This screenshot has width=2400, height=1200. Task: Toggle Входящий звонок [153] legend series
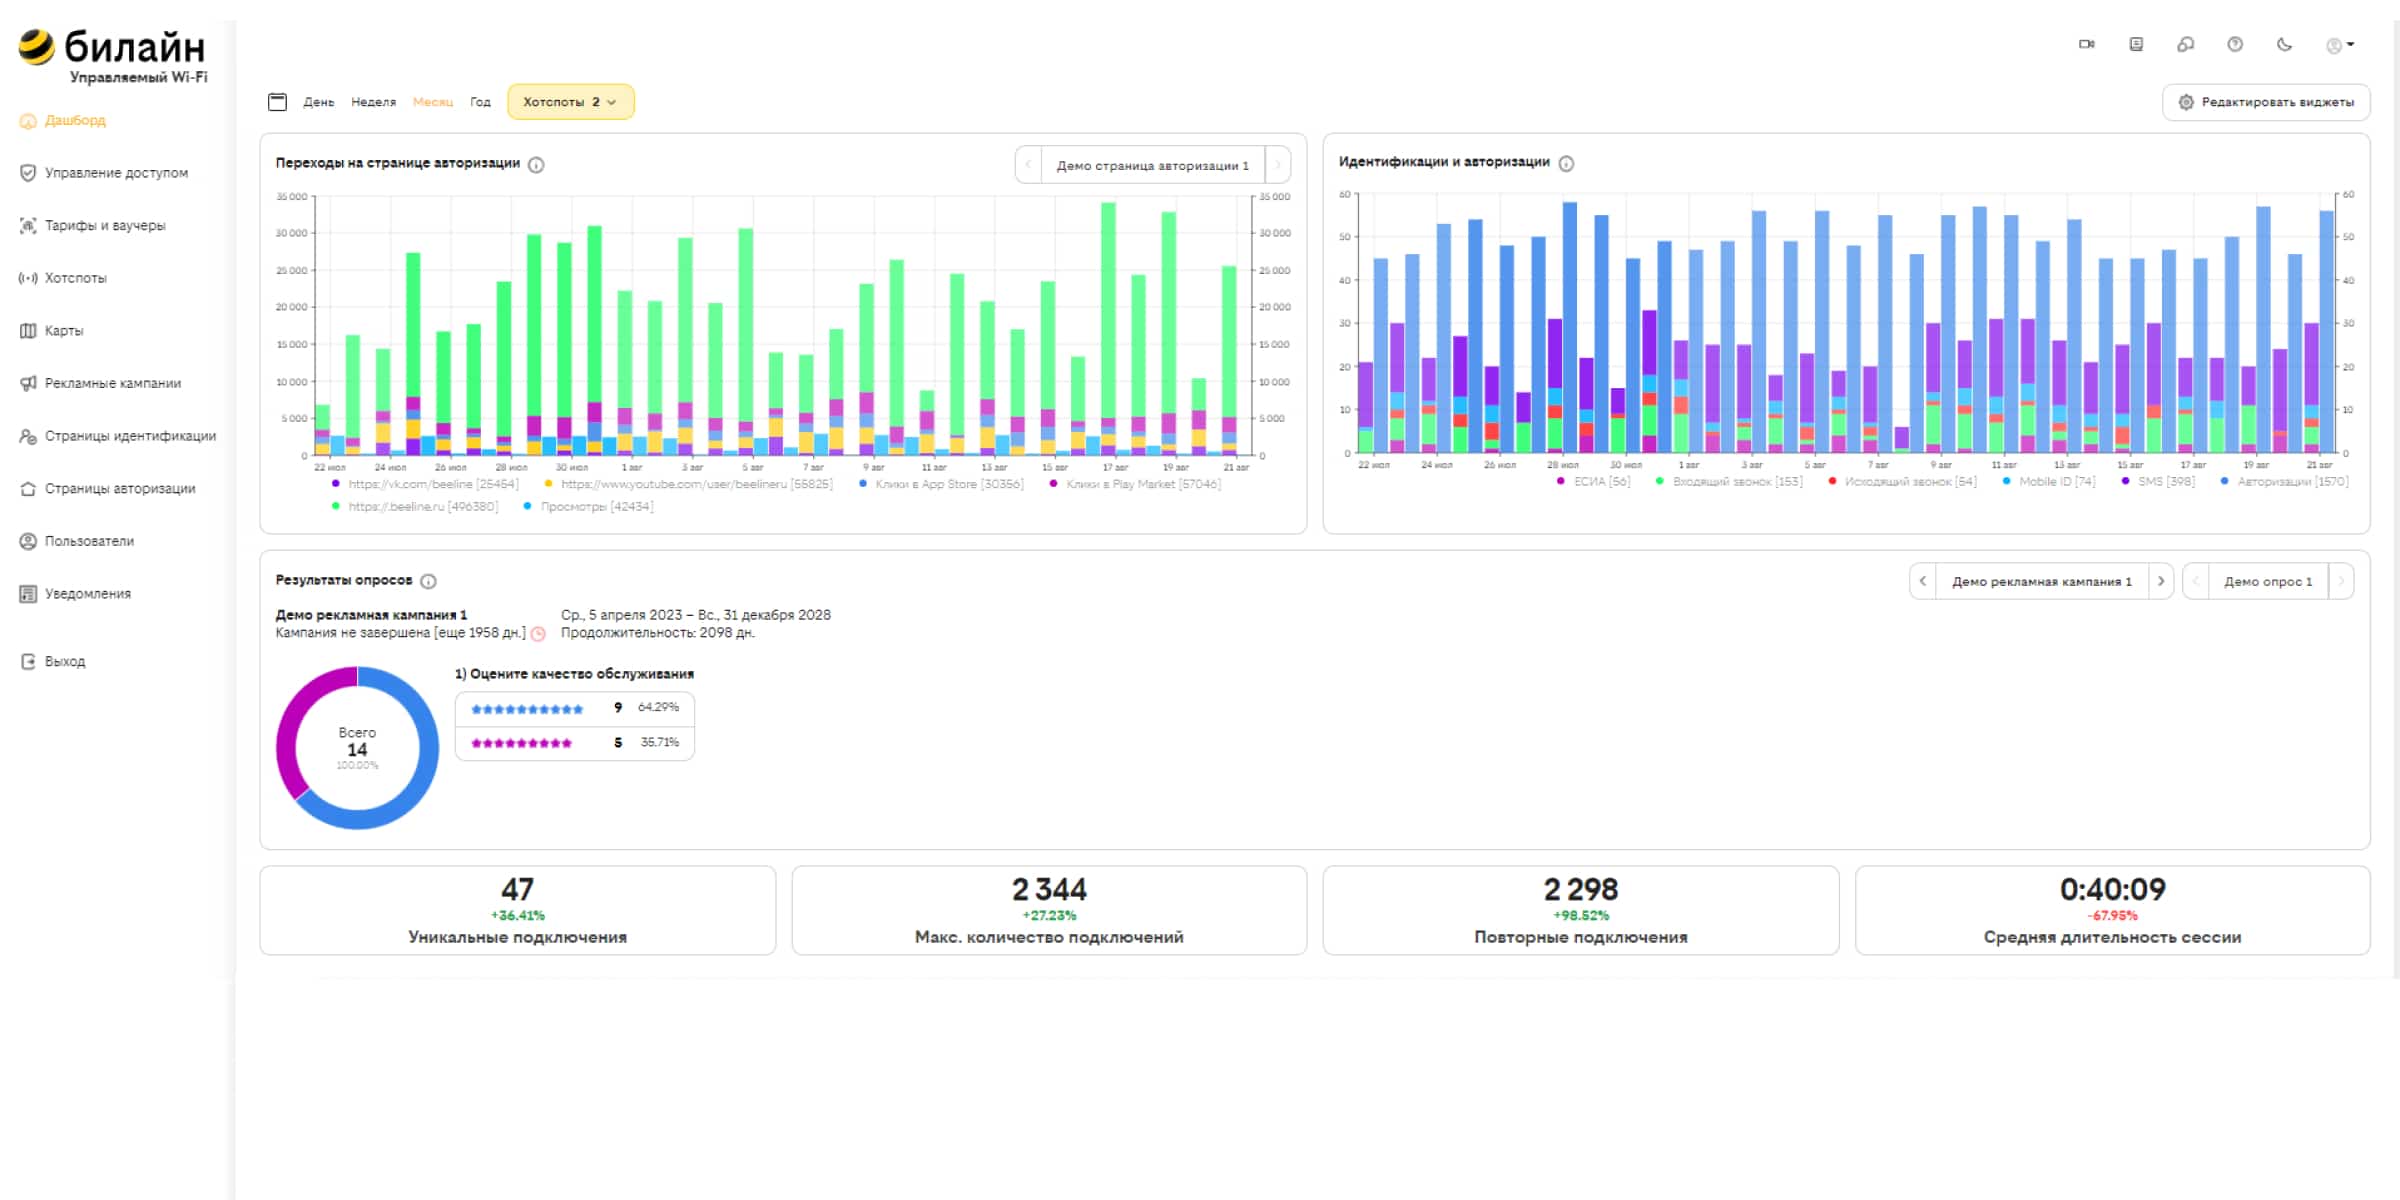point(1729,482)
